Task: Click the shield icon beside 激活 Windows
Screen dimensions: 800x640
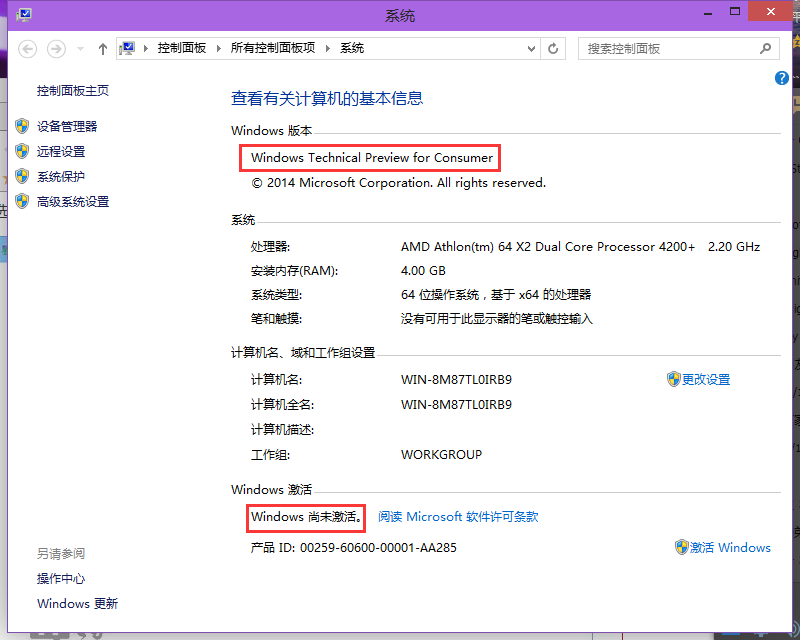Action: click(681, 547)
